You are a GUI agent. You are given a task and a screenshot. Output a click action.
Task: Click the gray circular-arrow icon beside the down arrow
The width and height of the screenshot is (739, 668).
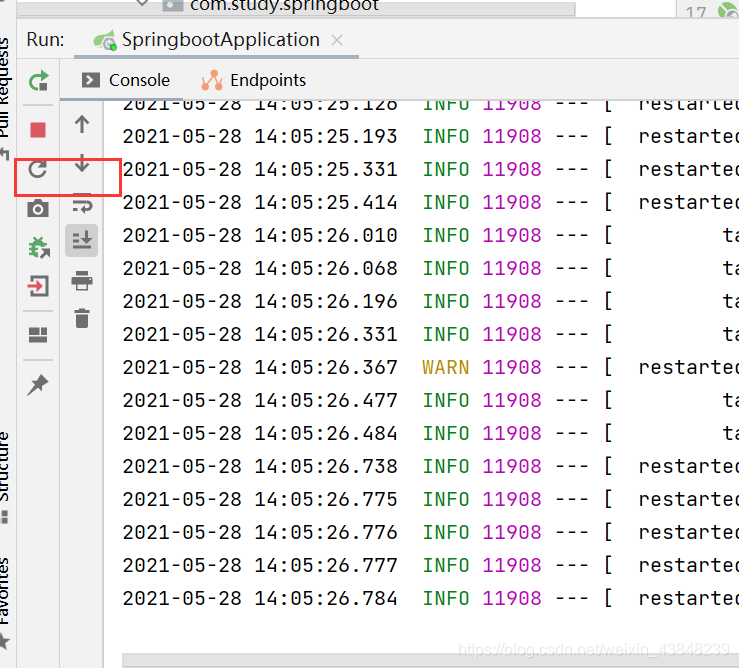38,169
